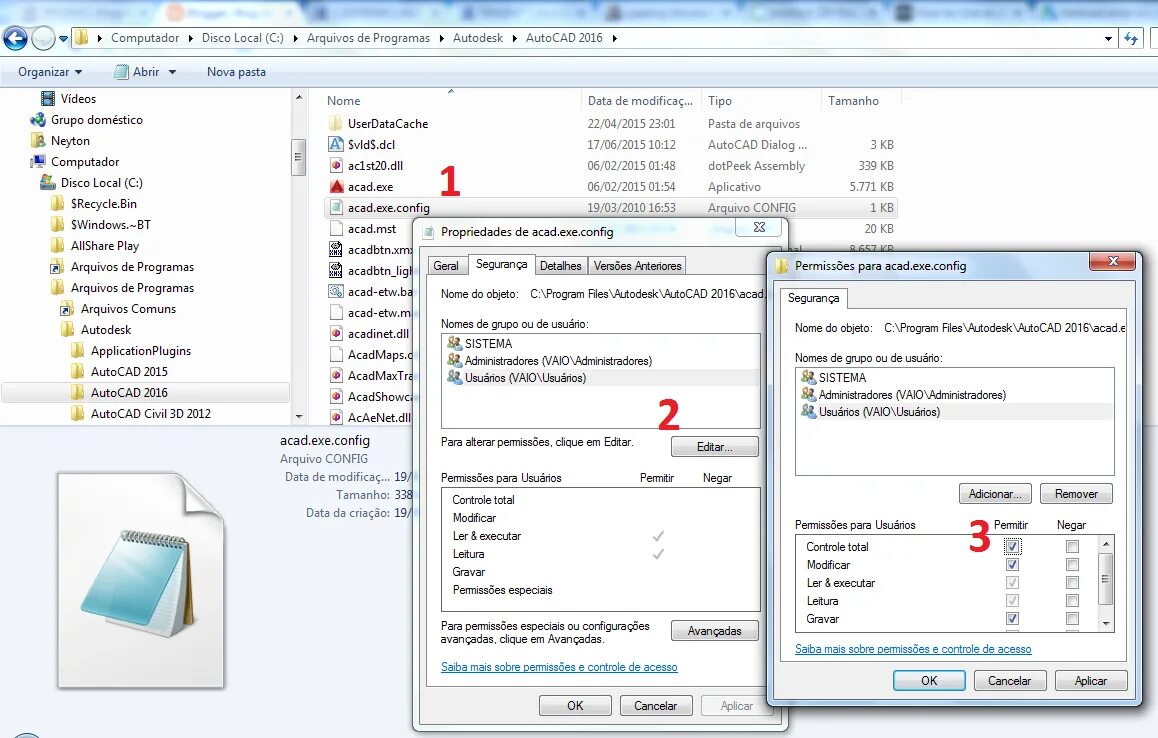The width and height of the screenshot is (1158, 738).
Task: Select Segurança tab in Permissões dialog
Action: (x=814, y=298)
